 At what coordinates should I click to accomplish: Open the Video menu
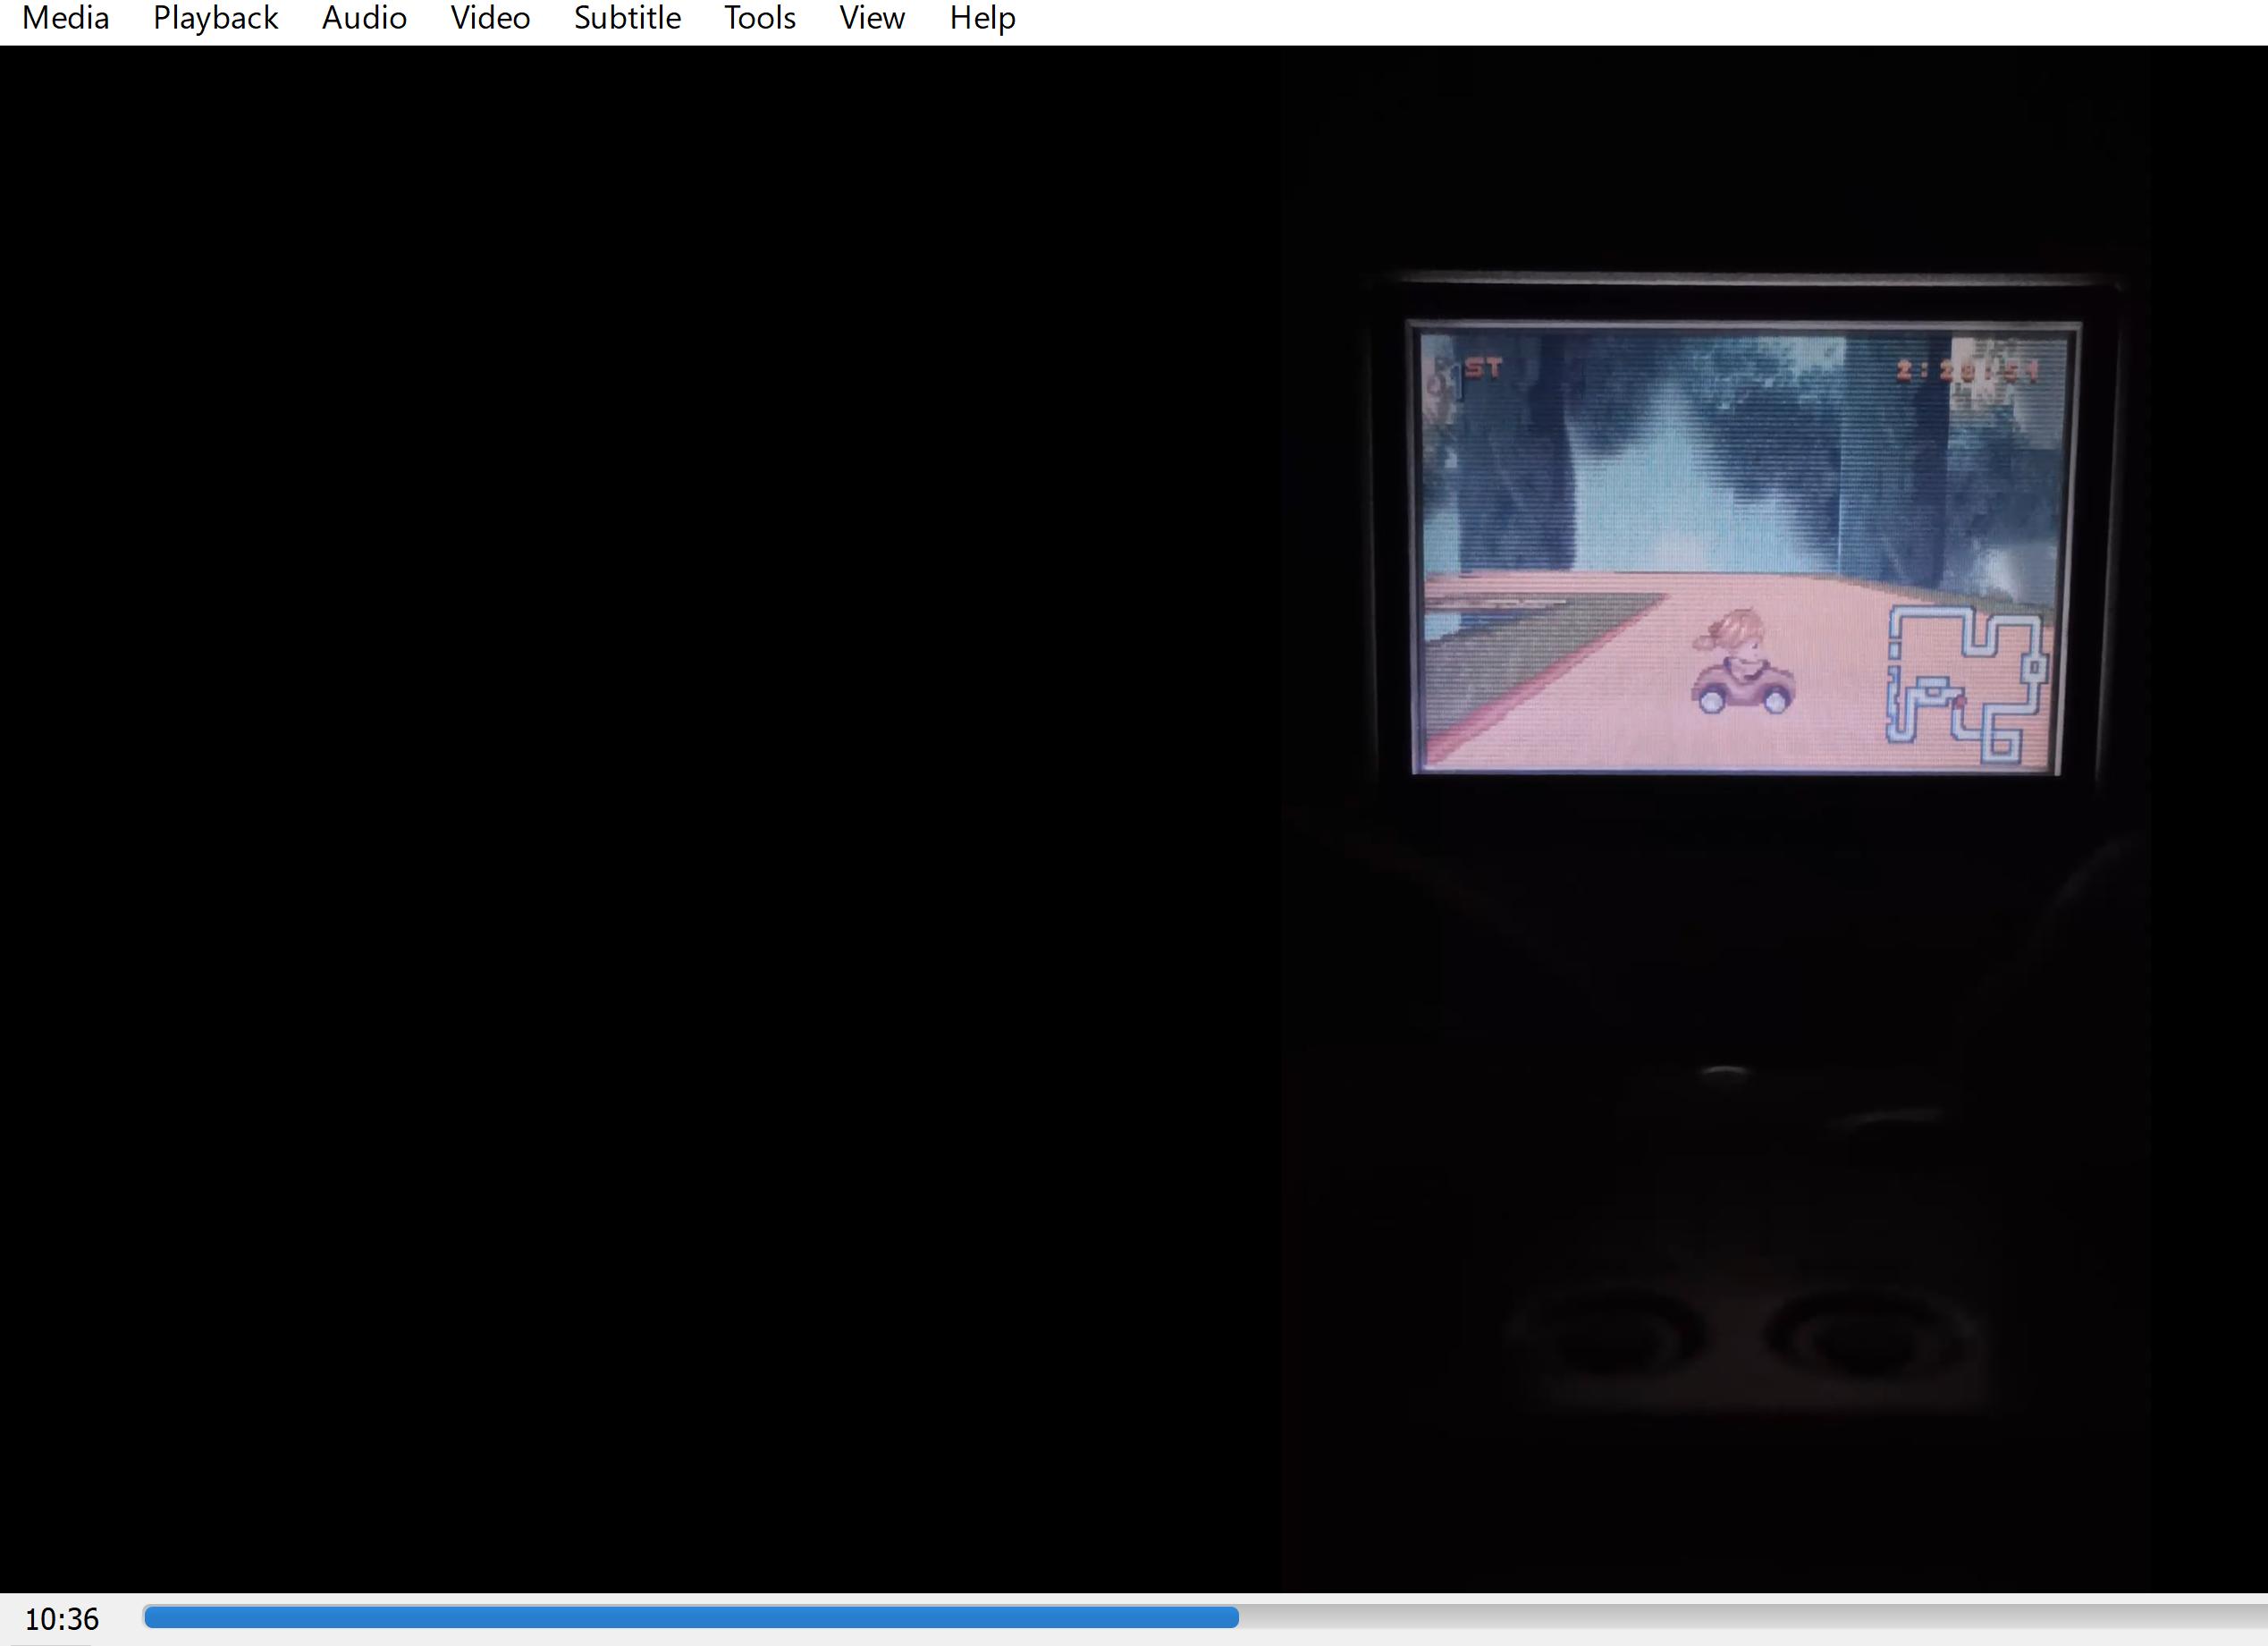click(x=490, y=18)
